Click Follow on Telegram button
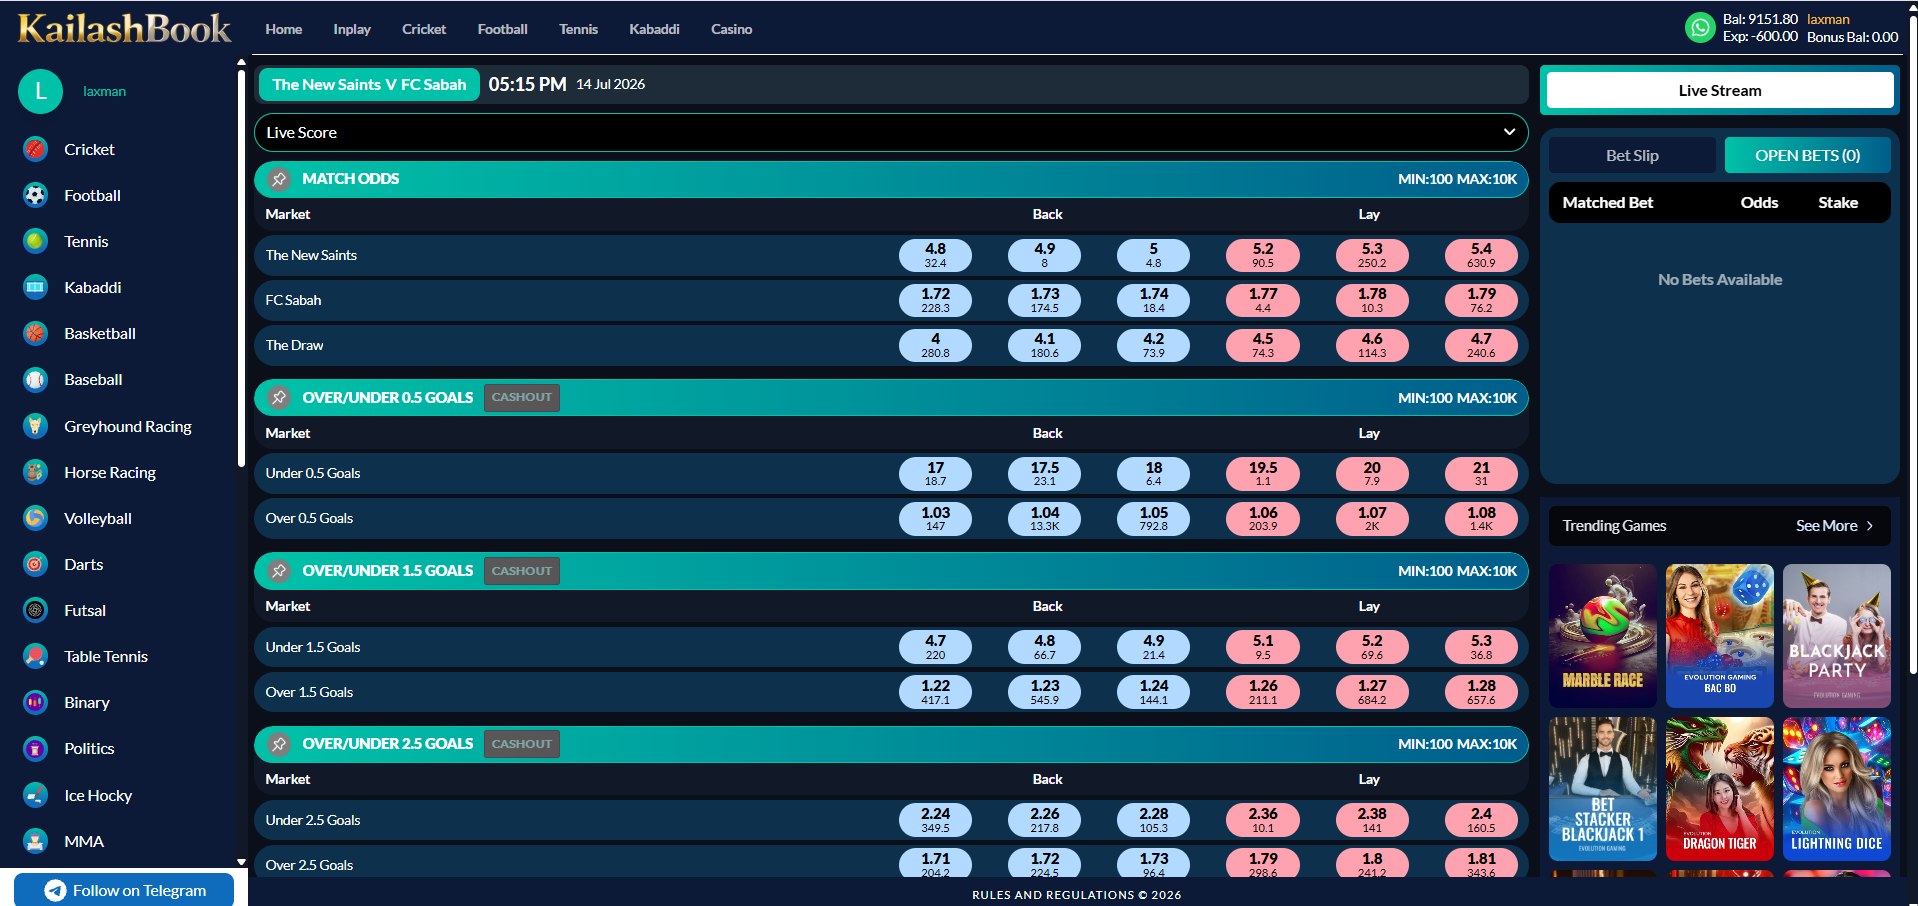Viewport: 1918px width, 906px height. coord(124,890)
